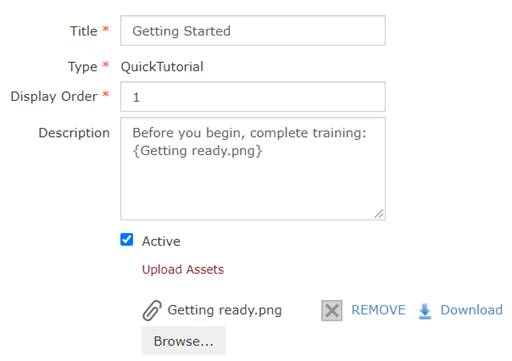The height and width of the screenshot is (361, 512).
Task: Click the Type field label
Action: click(x=83, y=67)
